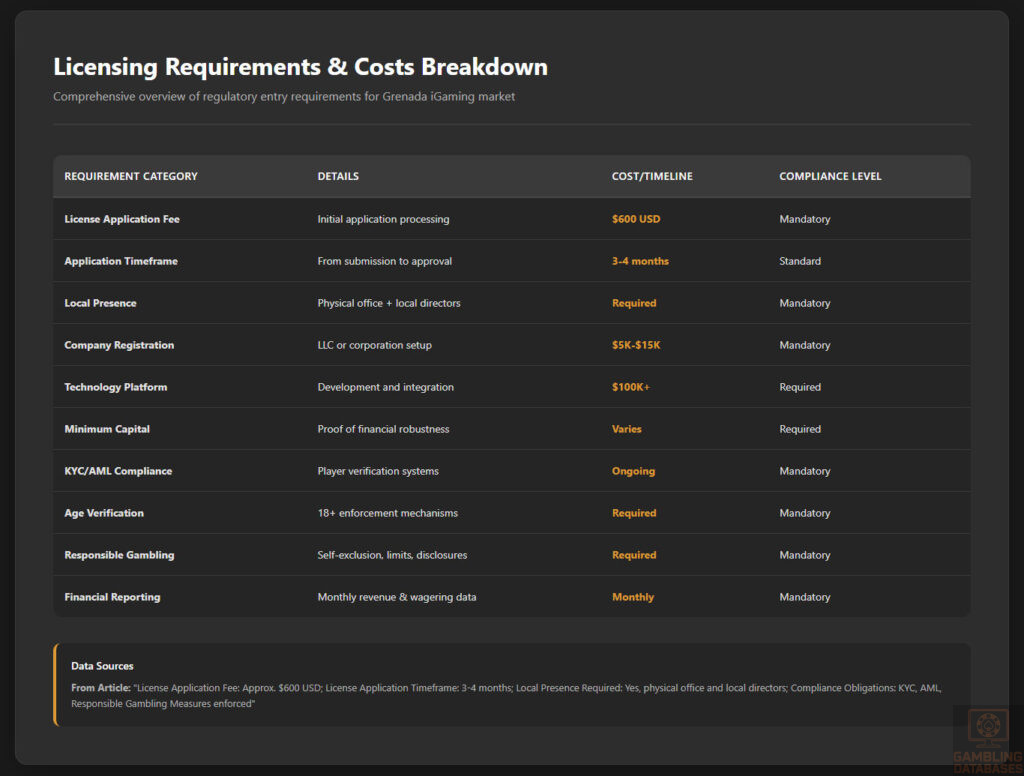1024x776 pixels.
Task: Click the Data Sources heading
Action: pos(102,666)
